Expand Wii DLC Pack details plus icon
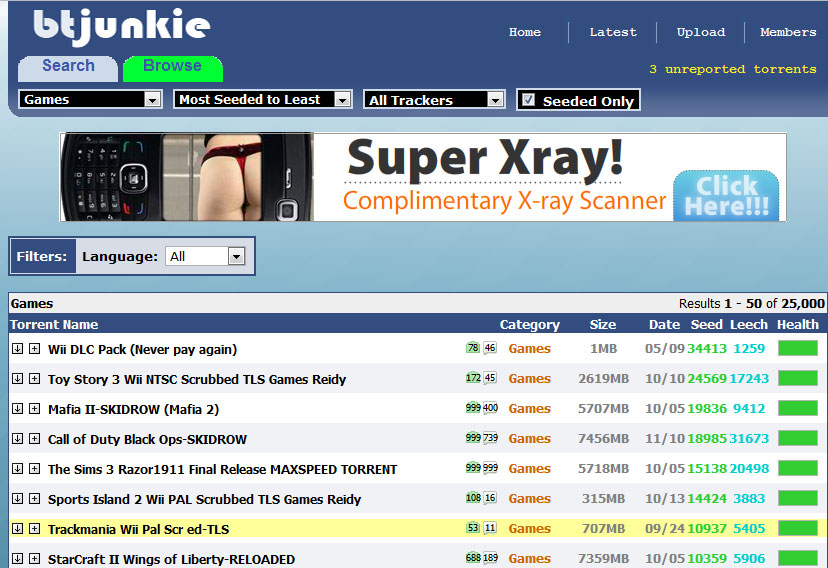Viewport: 828px width, 568px height. pos(34,348)
